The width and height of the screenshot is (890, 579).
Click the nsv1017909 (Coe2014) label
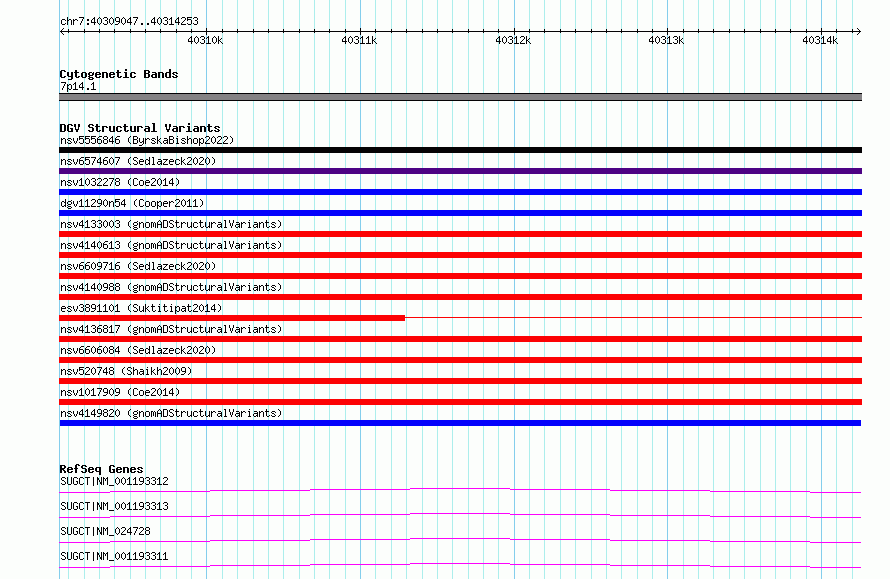[x=120, y=392]
